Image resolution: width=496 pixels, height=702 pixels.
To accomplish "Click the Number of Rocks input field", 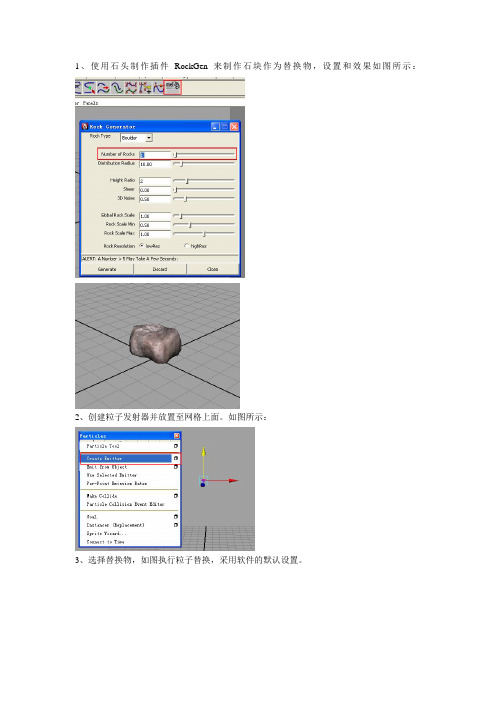I will pos(155,155).
